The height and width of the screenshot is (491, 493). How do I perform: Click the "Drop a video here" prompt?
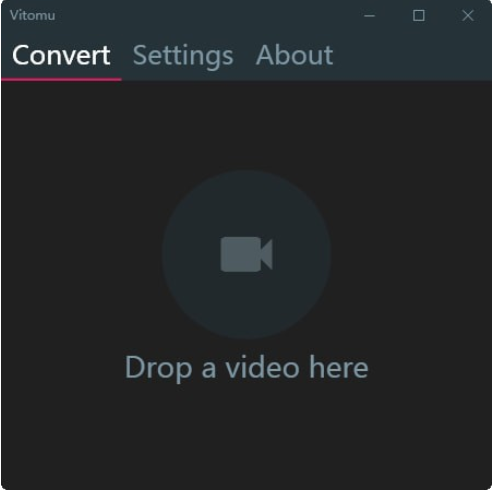pos(247,368)
